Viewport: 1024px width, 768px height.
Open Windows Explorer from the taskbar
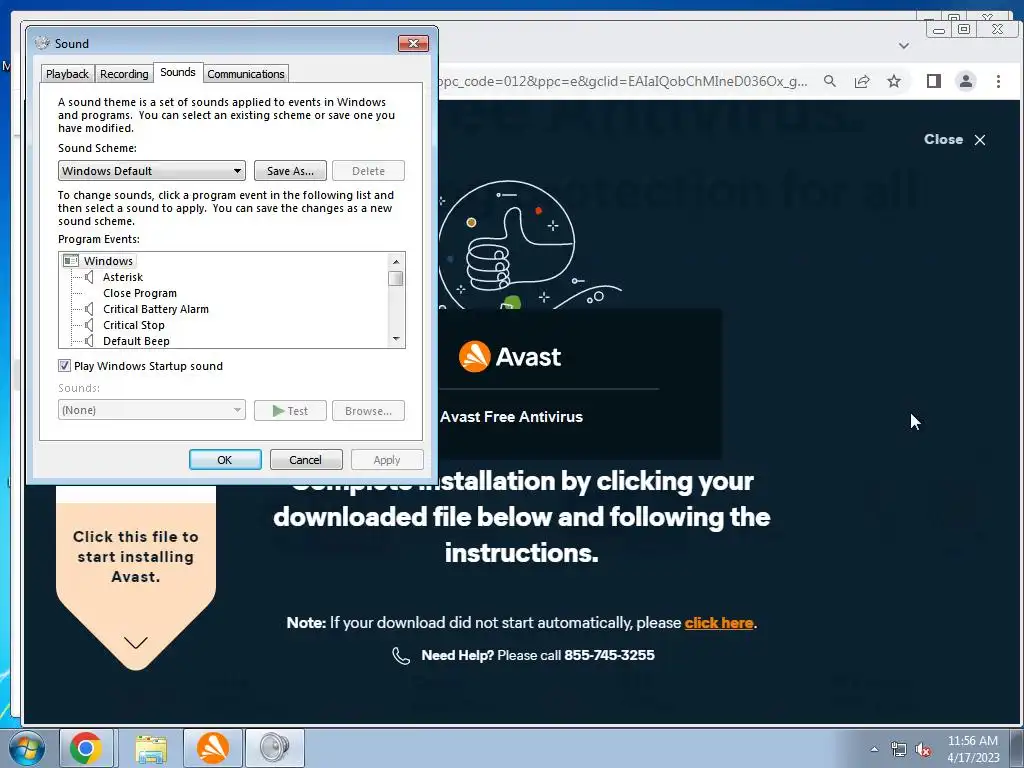[151, 748]
